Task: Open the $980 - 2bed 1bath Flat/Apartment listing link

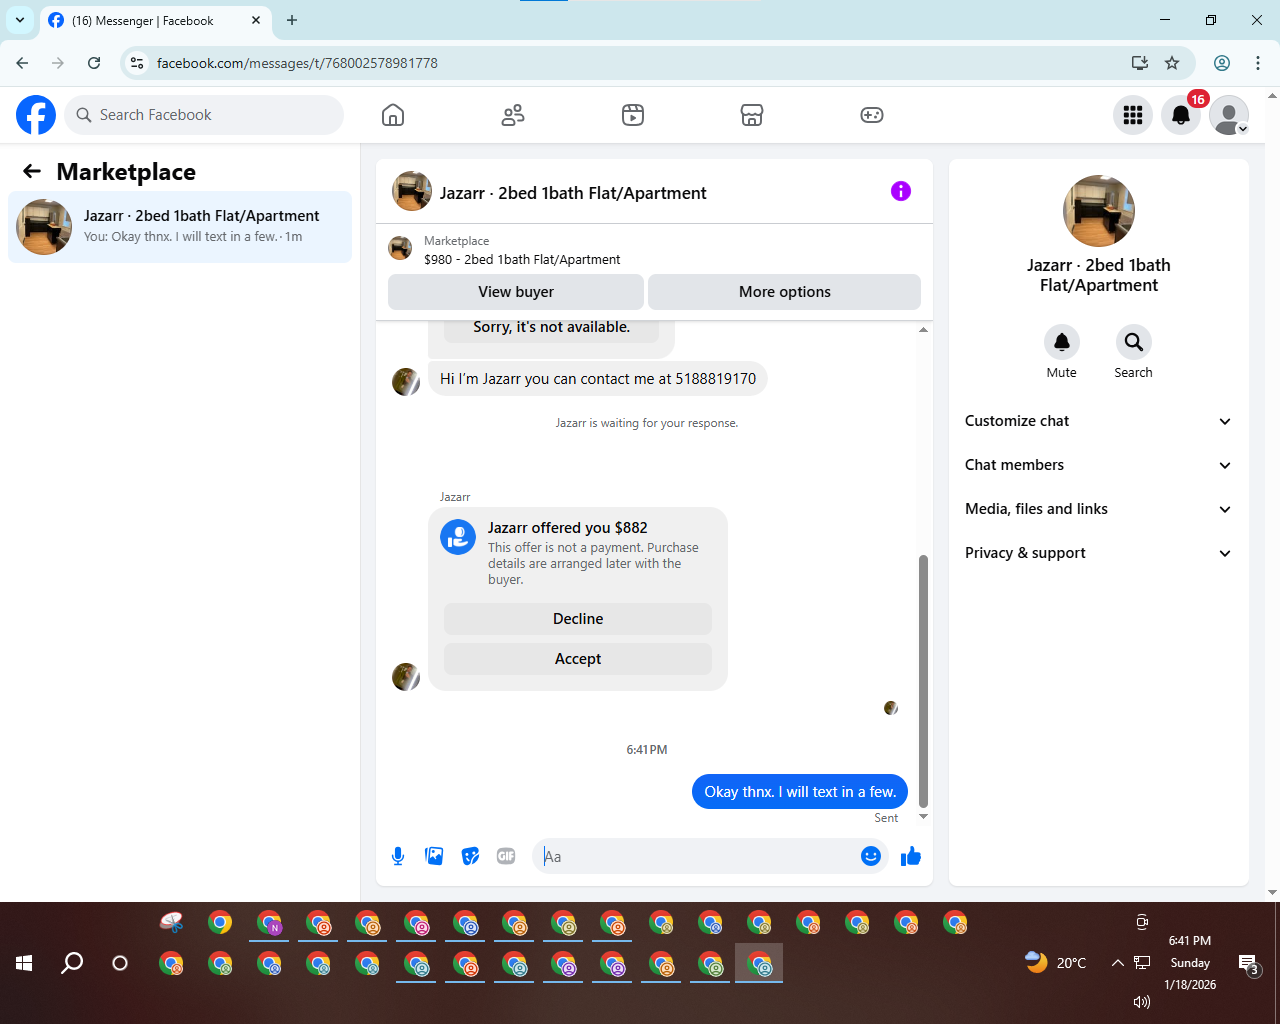Action: pyautogui.click(x=522, y=259)
